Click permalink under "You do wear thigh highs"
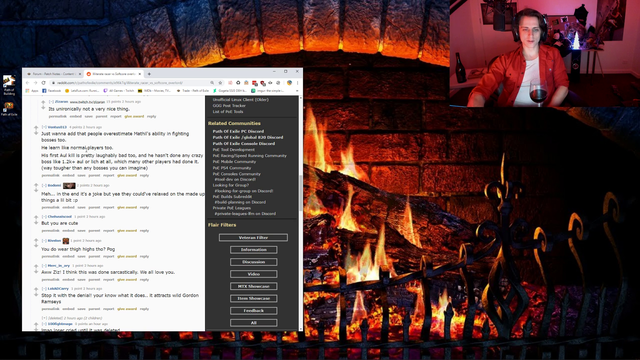The width and height of the screenshot is (640, 360). 50,256
